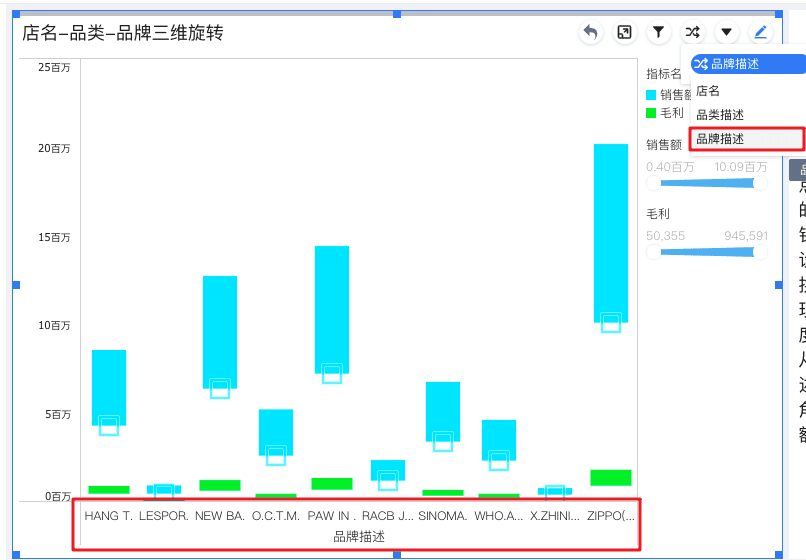The width and height of the screenshot is (806, 560).
Task: Click the '50,355' 毛利 min value
Action: point(666,236)
